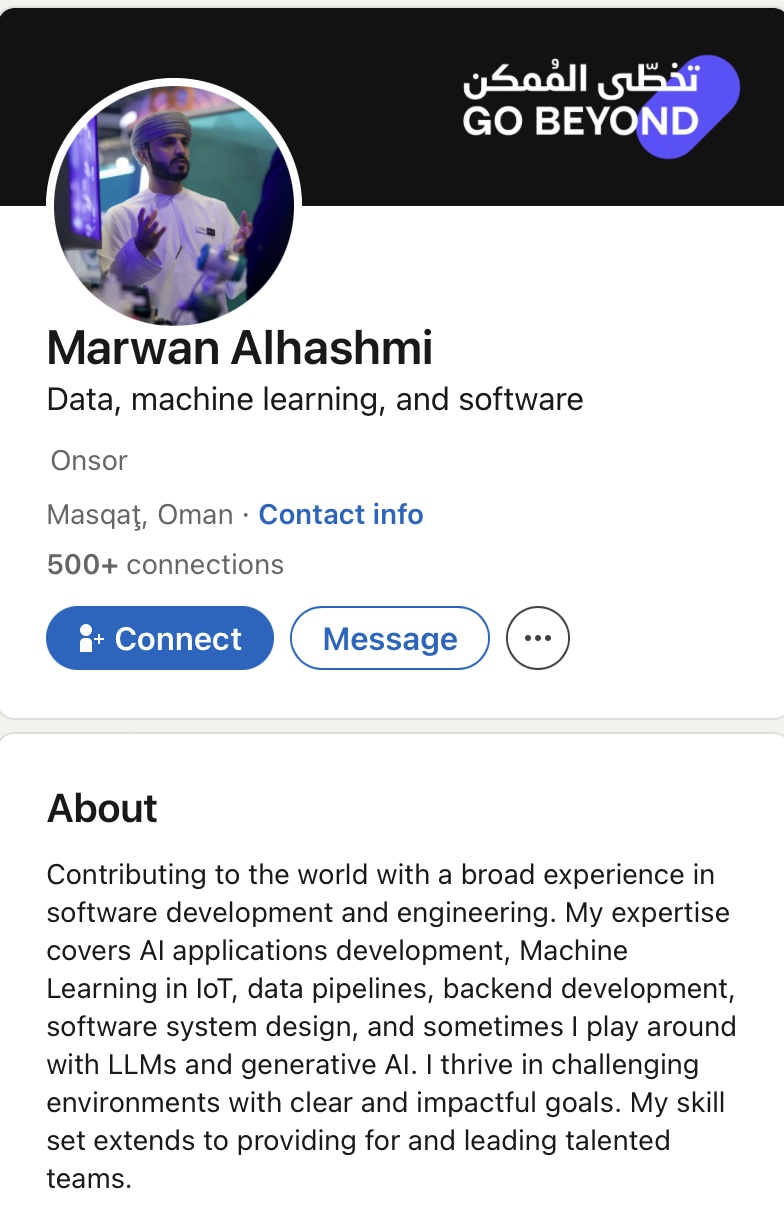784x1228 pixels.
Task: Send a message with the Message button
Action: 390,638
